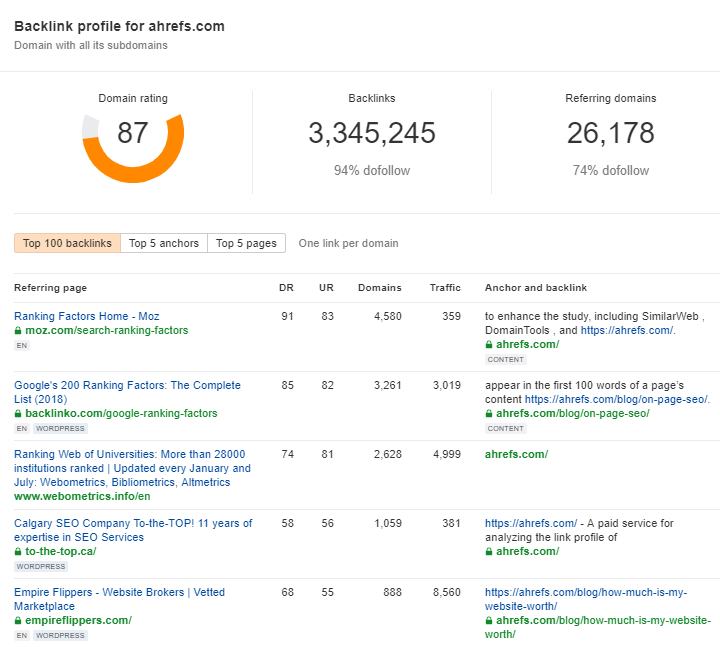The width and height of the screenshot is (720, 647).
Task: Open the Top 5 pages tab
Action: (x=247, y=243)
